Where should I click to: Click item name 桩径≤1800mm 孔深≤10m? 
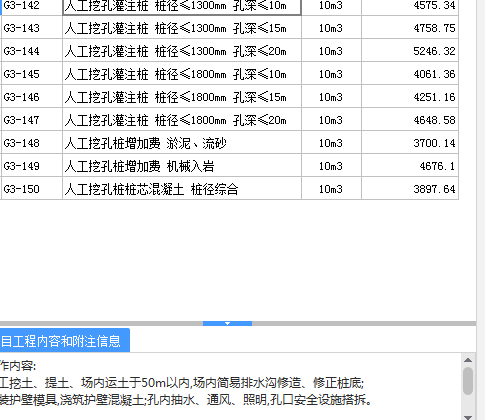point(182,74)
